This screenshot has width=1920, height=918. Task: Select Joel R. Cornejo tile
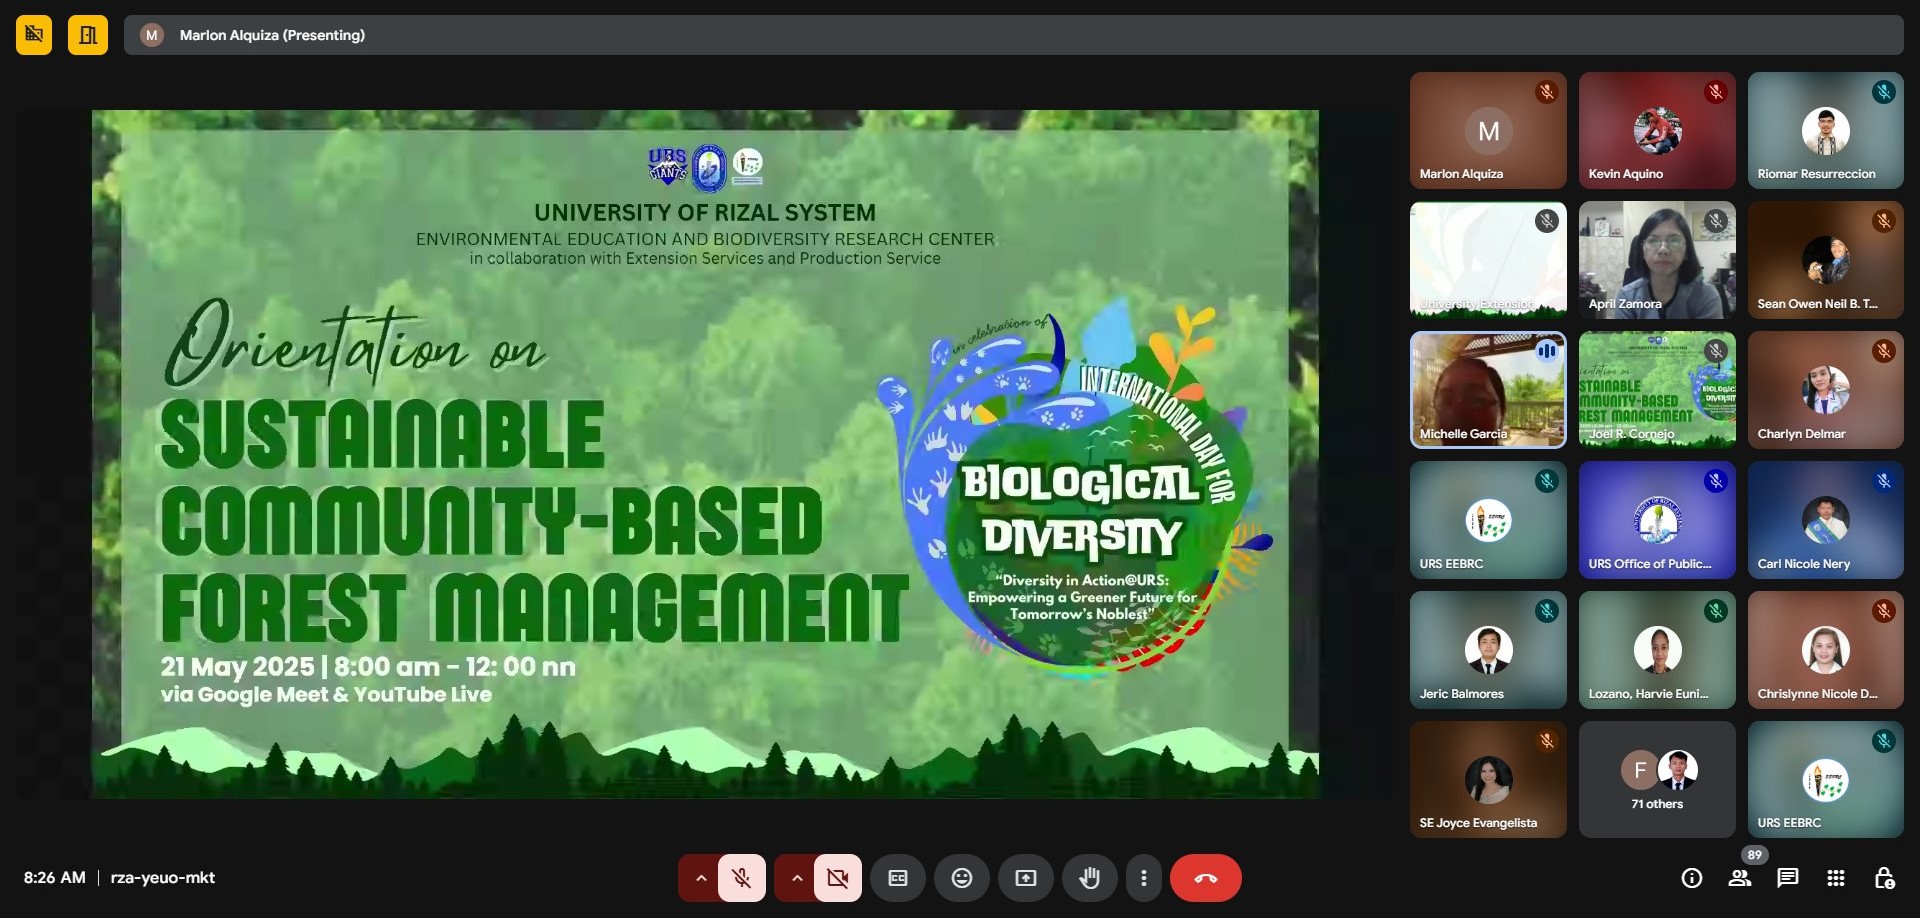click(x=1657, y=390)
